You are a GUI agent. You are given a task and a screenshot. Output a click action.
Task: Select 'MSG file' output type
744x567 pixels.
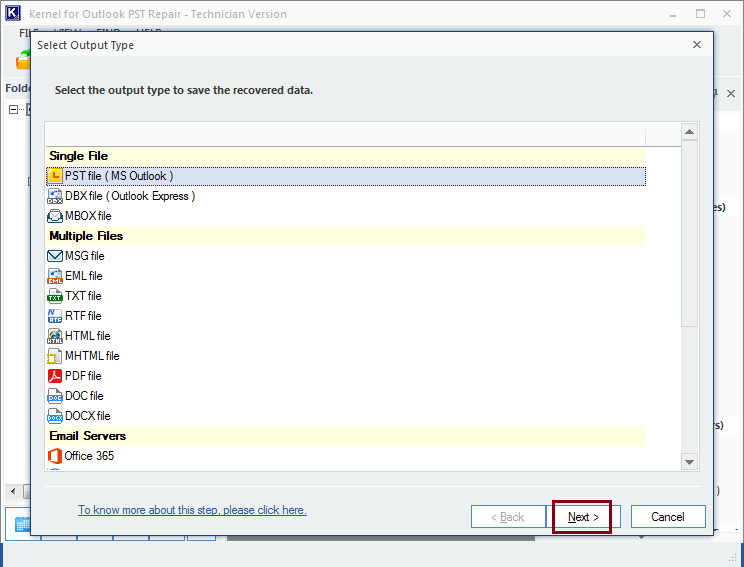(346, 256)
